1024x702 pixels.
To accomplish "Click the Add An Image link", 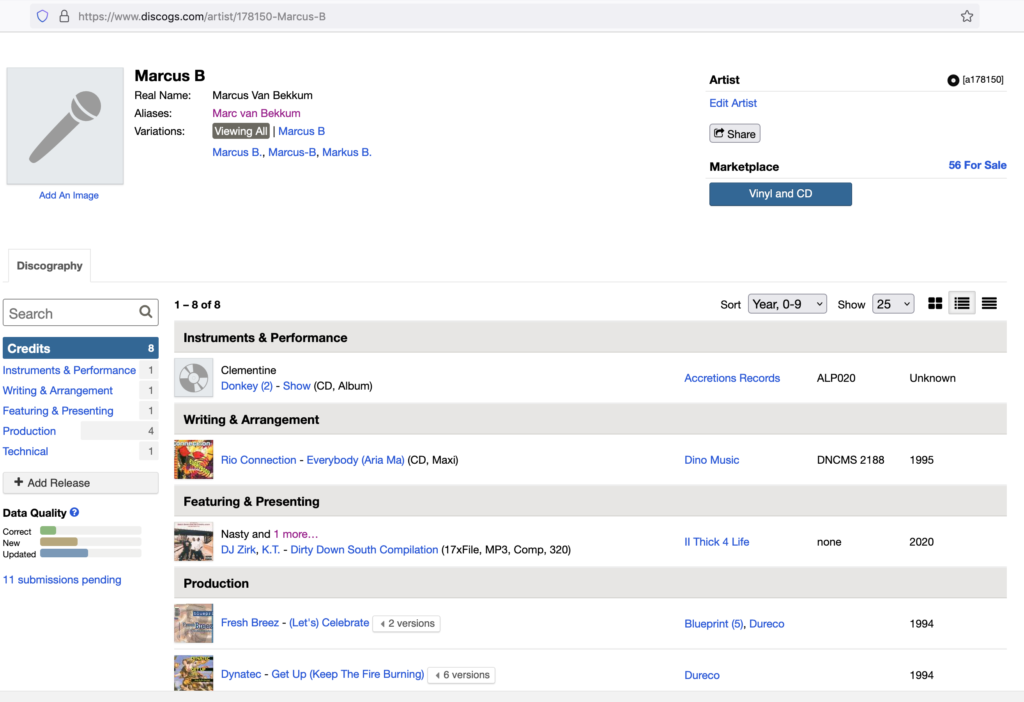I will [69, 195].
